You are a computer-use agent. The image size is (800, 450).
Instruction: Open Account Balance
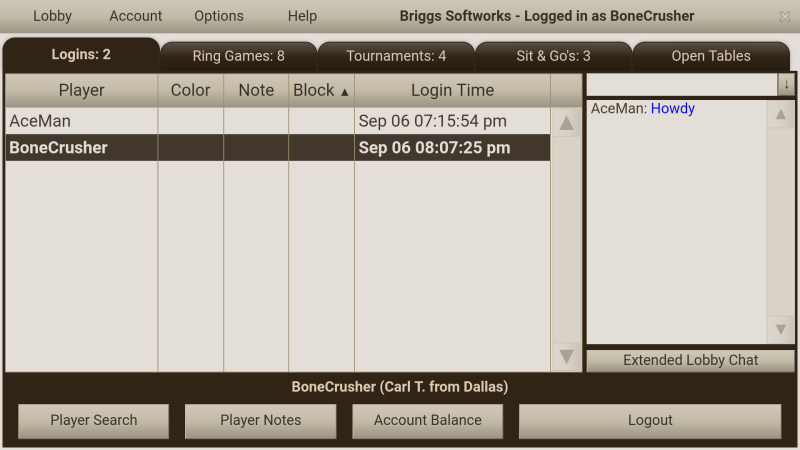428,420
